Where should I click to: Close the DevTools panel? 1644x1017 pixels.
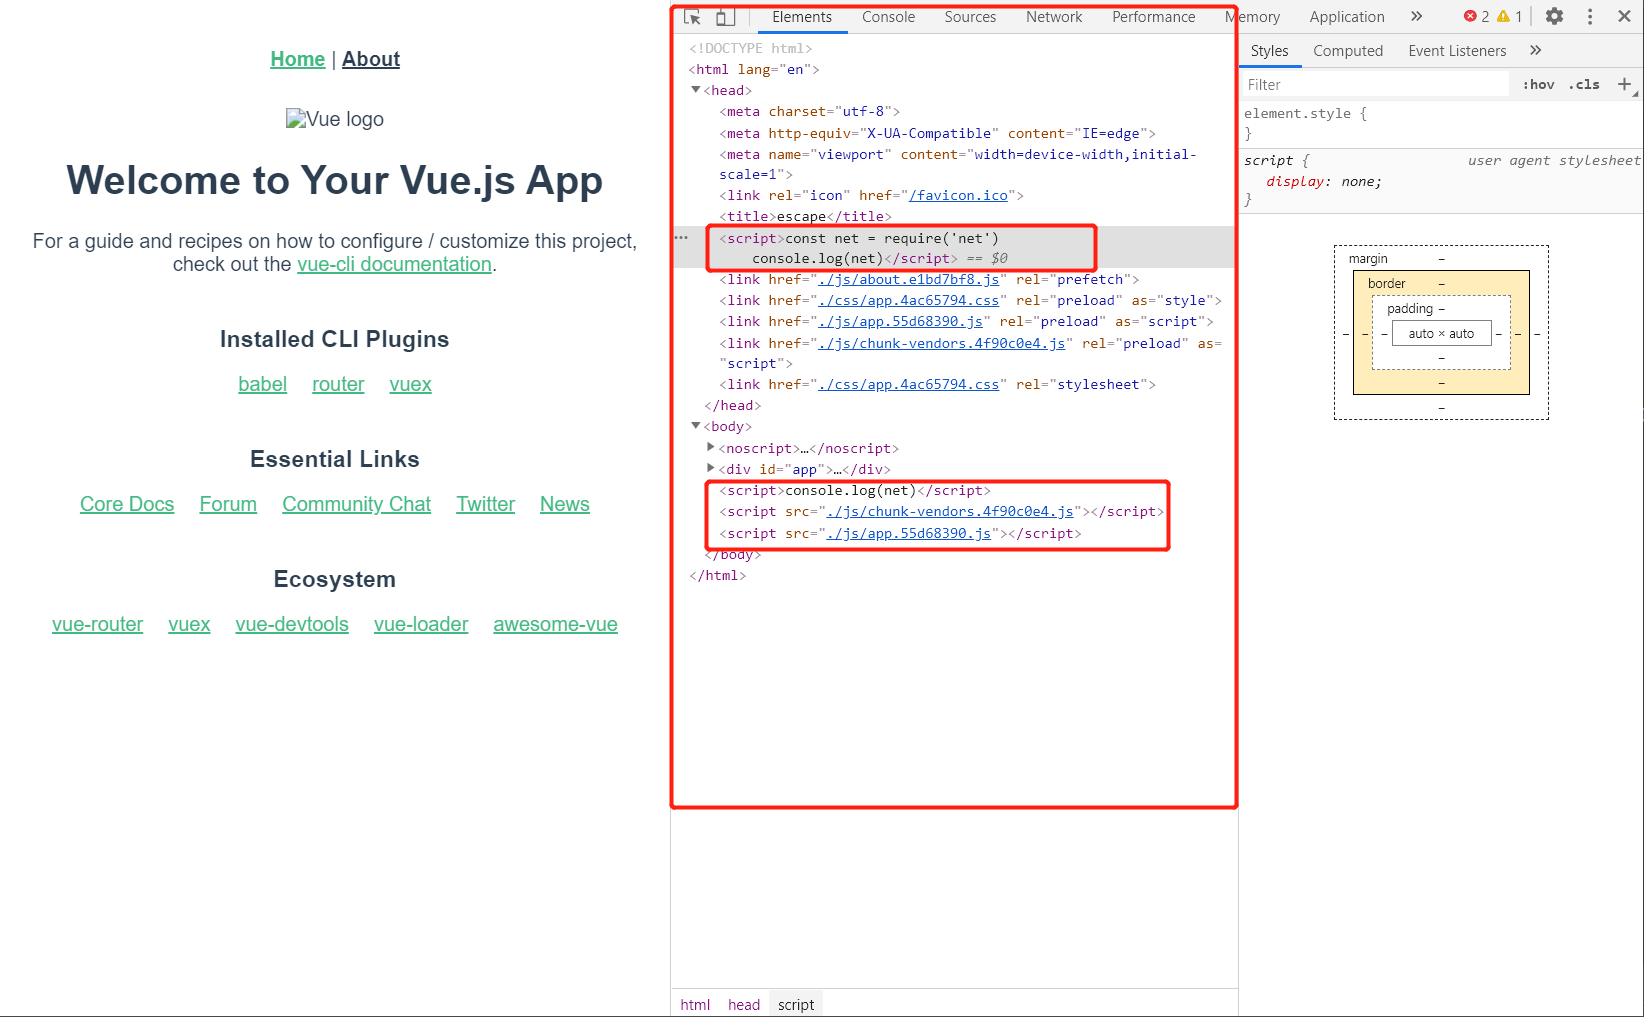click(1624, 16)
